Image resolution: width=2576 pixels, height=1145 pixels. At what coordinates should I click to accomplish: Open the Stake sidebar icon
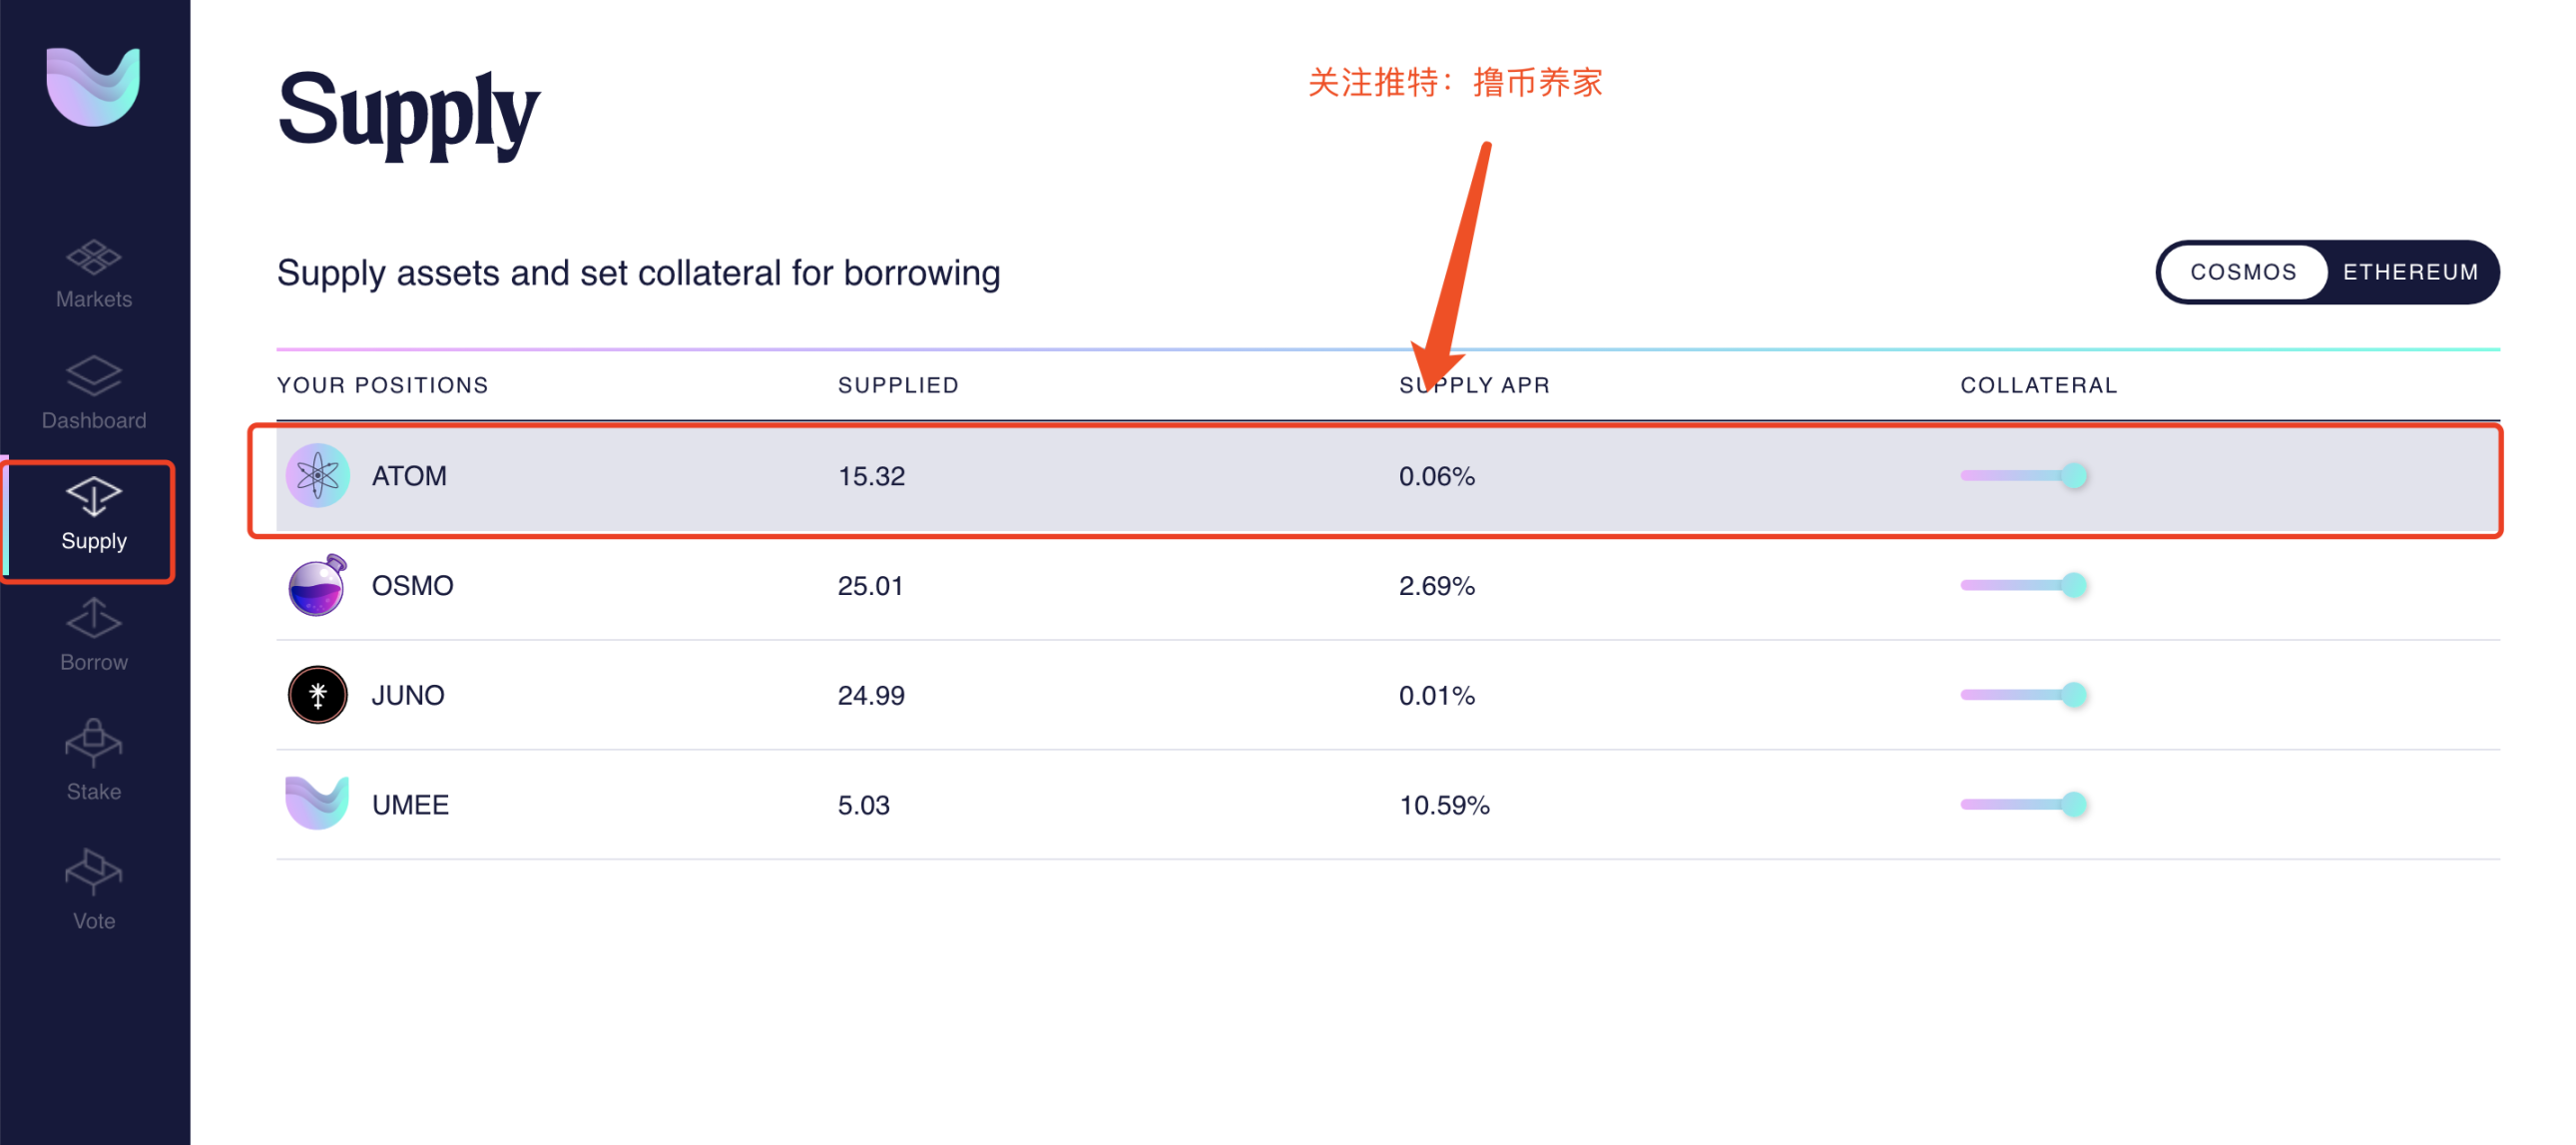(93, 743)
